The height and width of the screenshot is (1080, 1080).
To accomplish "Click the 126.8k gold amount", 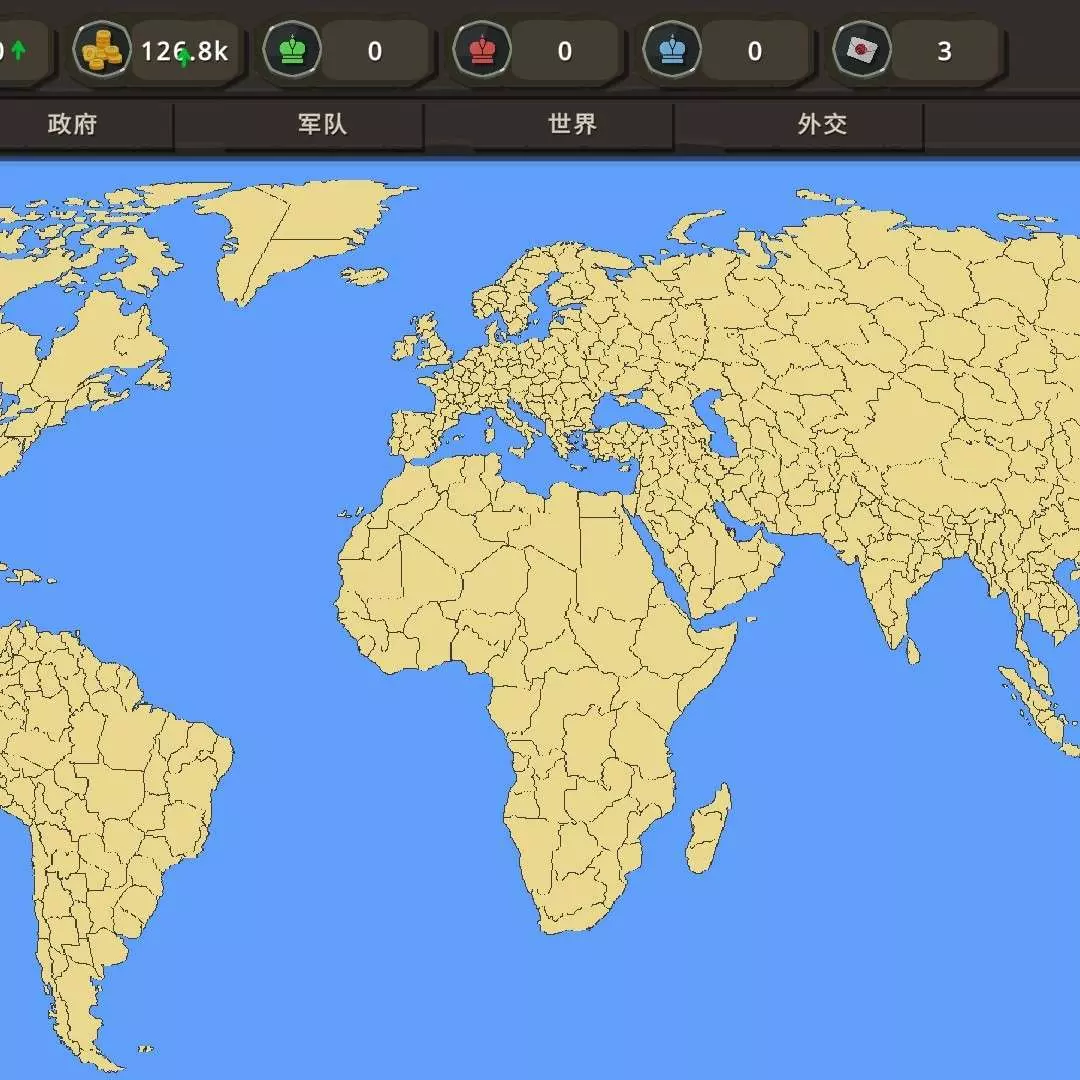I will pos(184,51).
